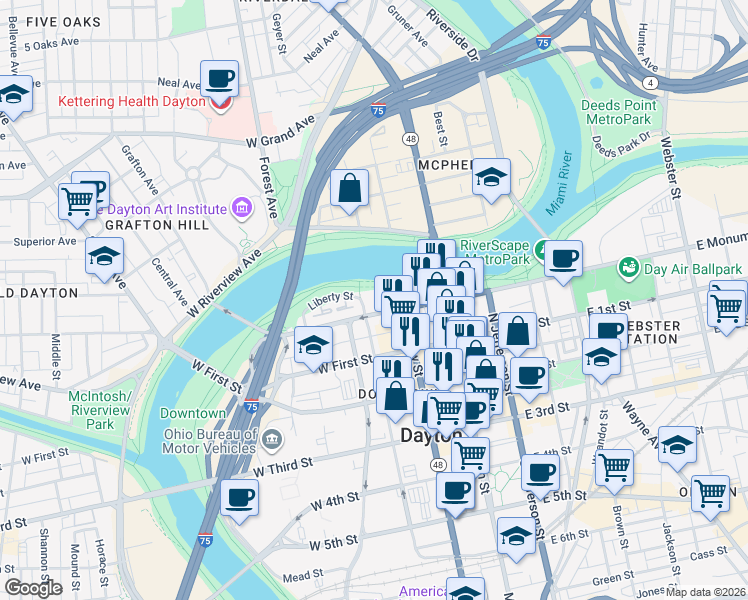
Task: Click the Riverside Dr street label
Action: tap(452, 35)
